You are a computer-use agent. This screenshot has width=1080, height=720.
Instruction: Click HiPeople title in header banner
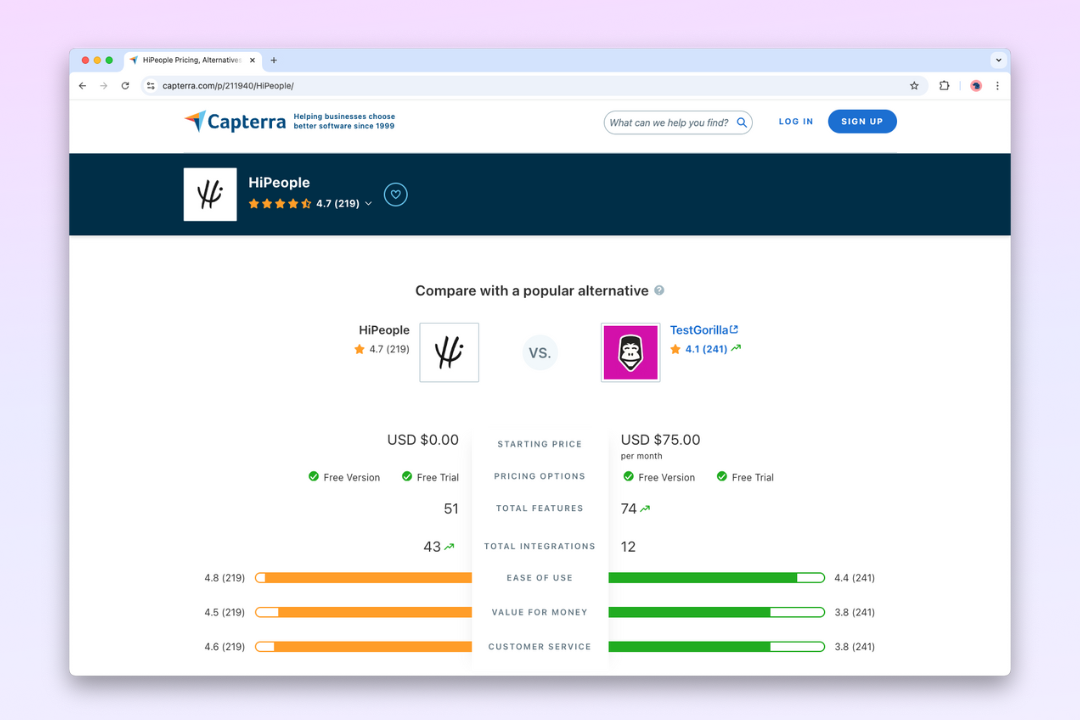(279, 183)
